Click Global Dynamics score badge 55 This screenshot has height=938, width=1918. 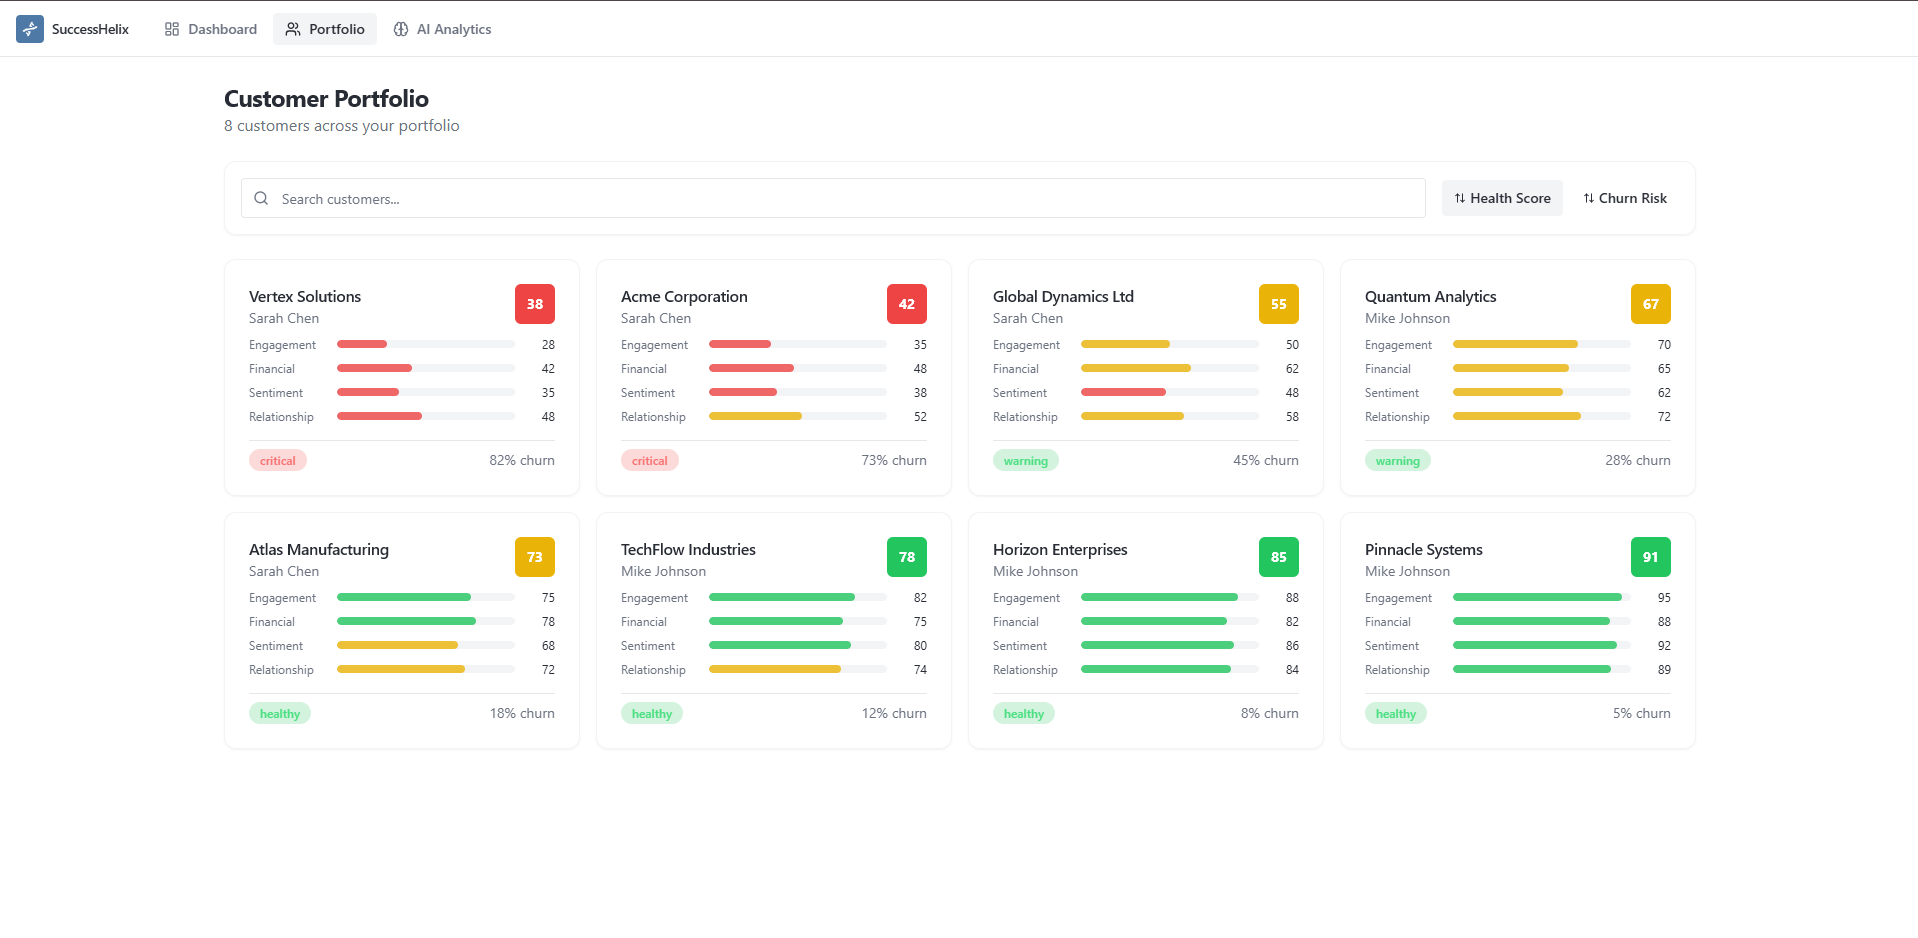(x=1279, y=304)
